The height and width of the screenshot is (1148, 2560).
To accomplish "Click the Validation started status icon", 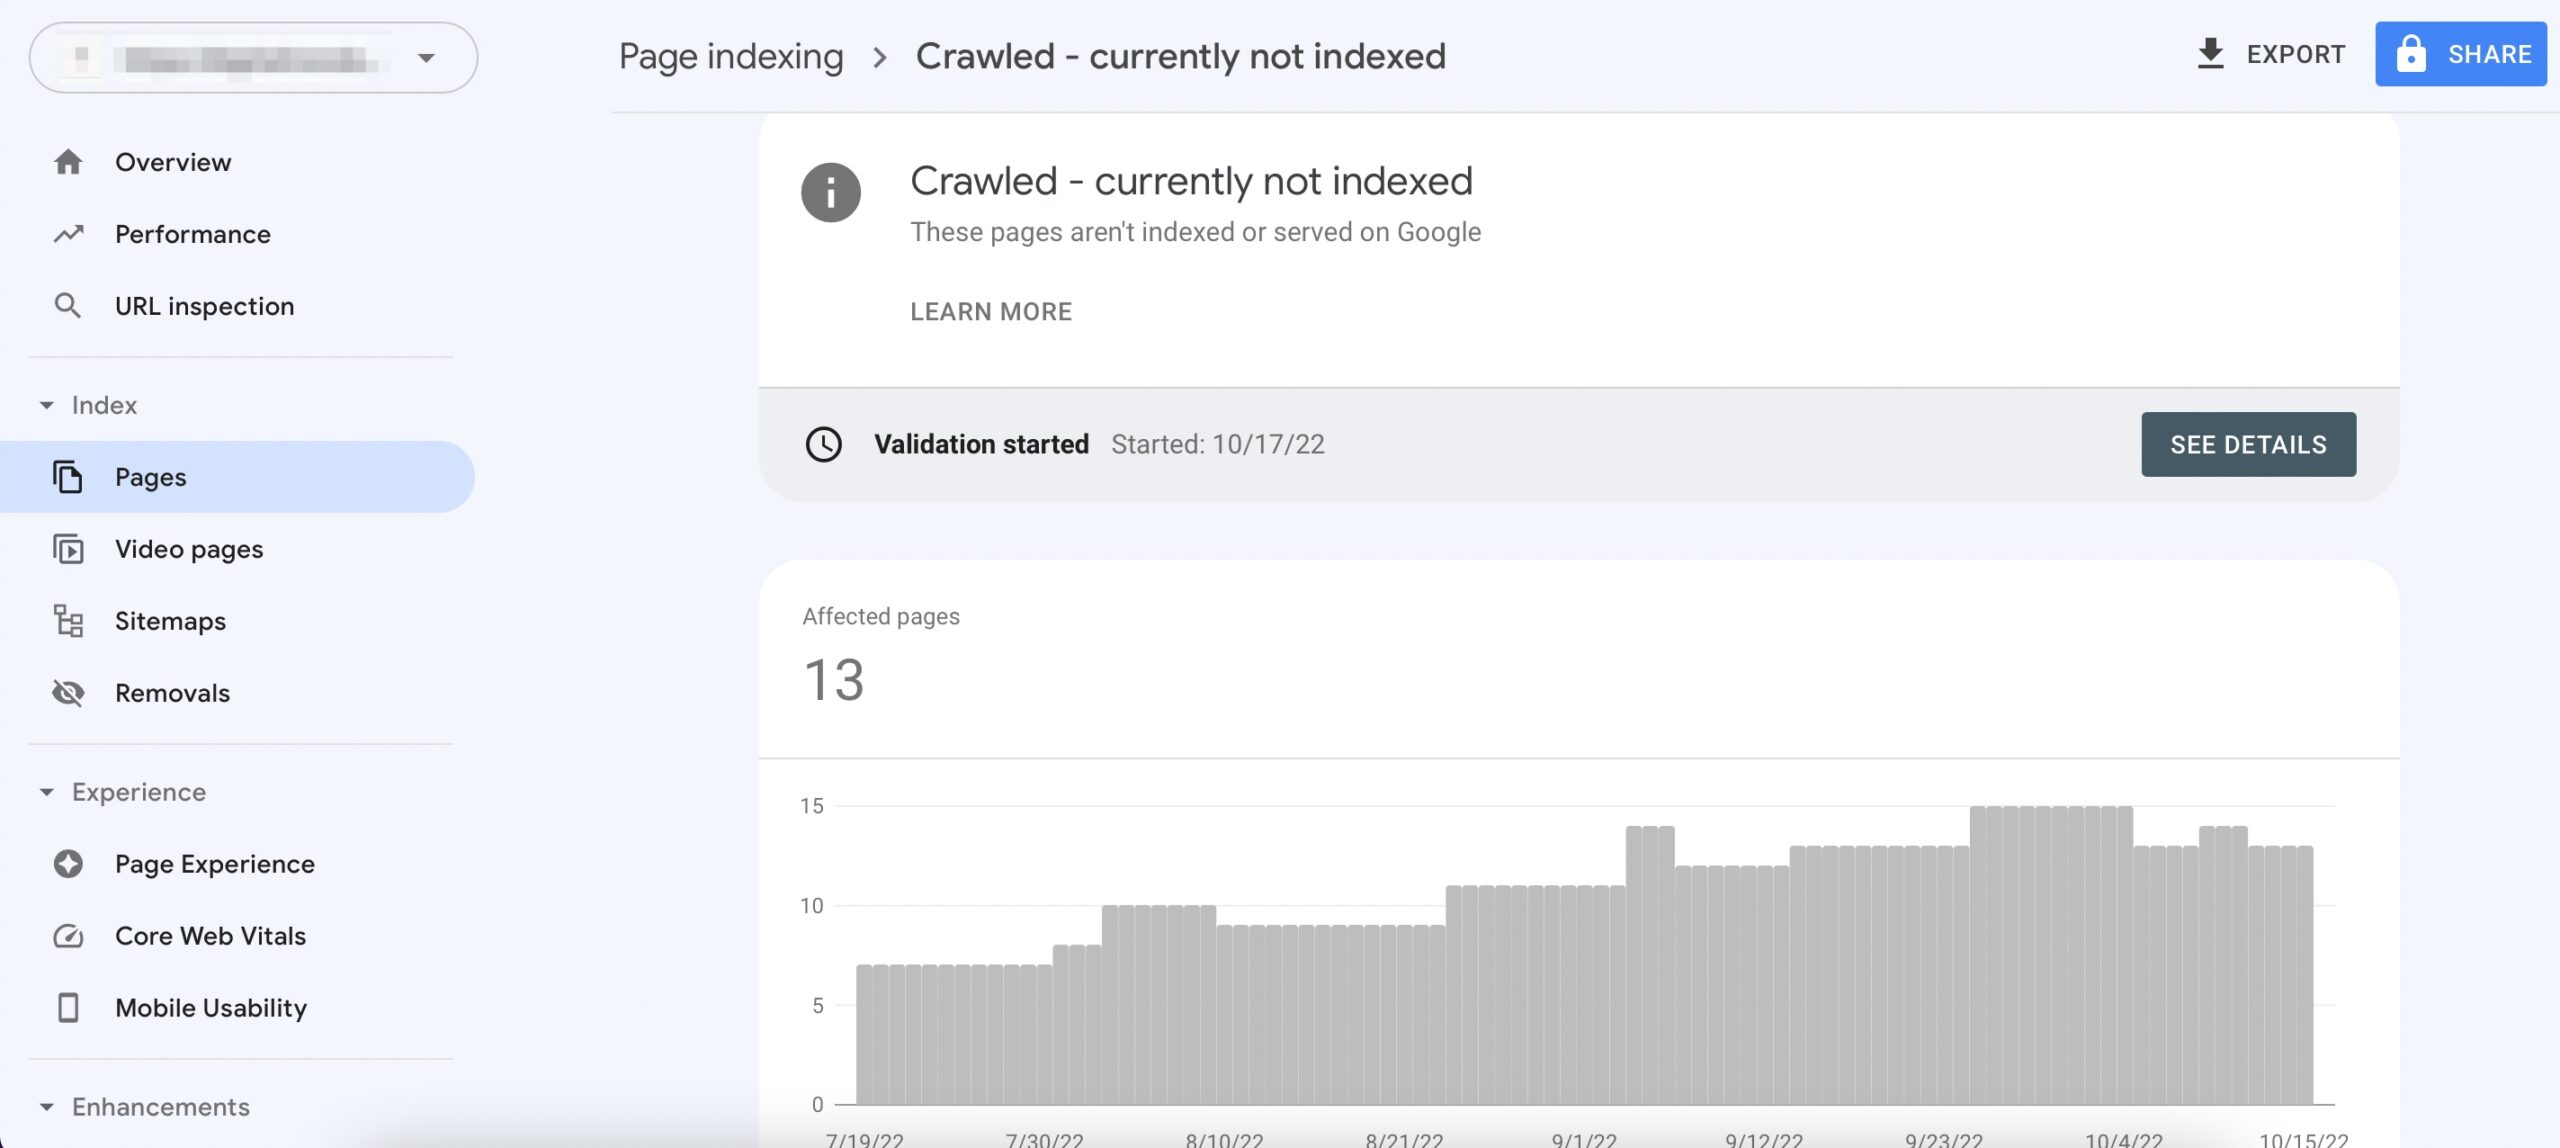I will click(823, 443).
